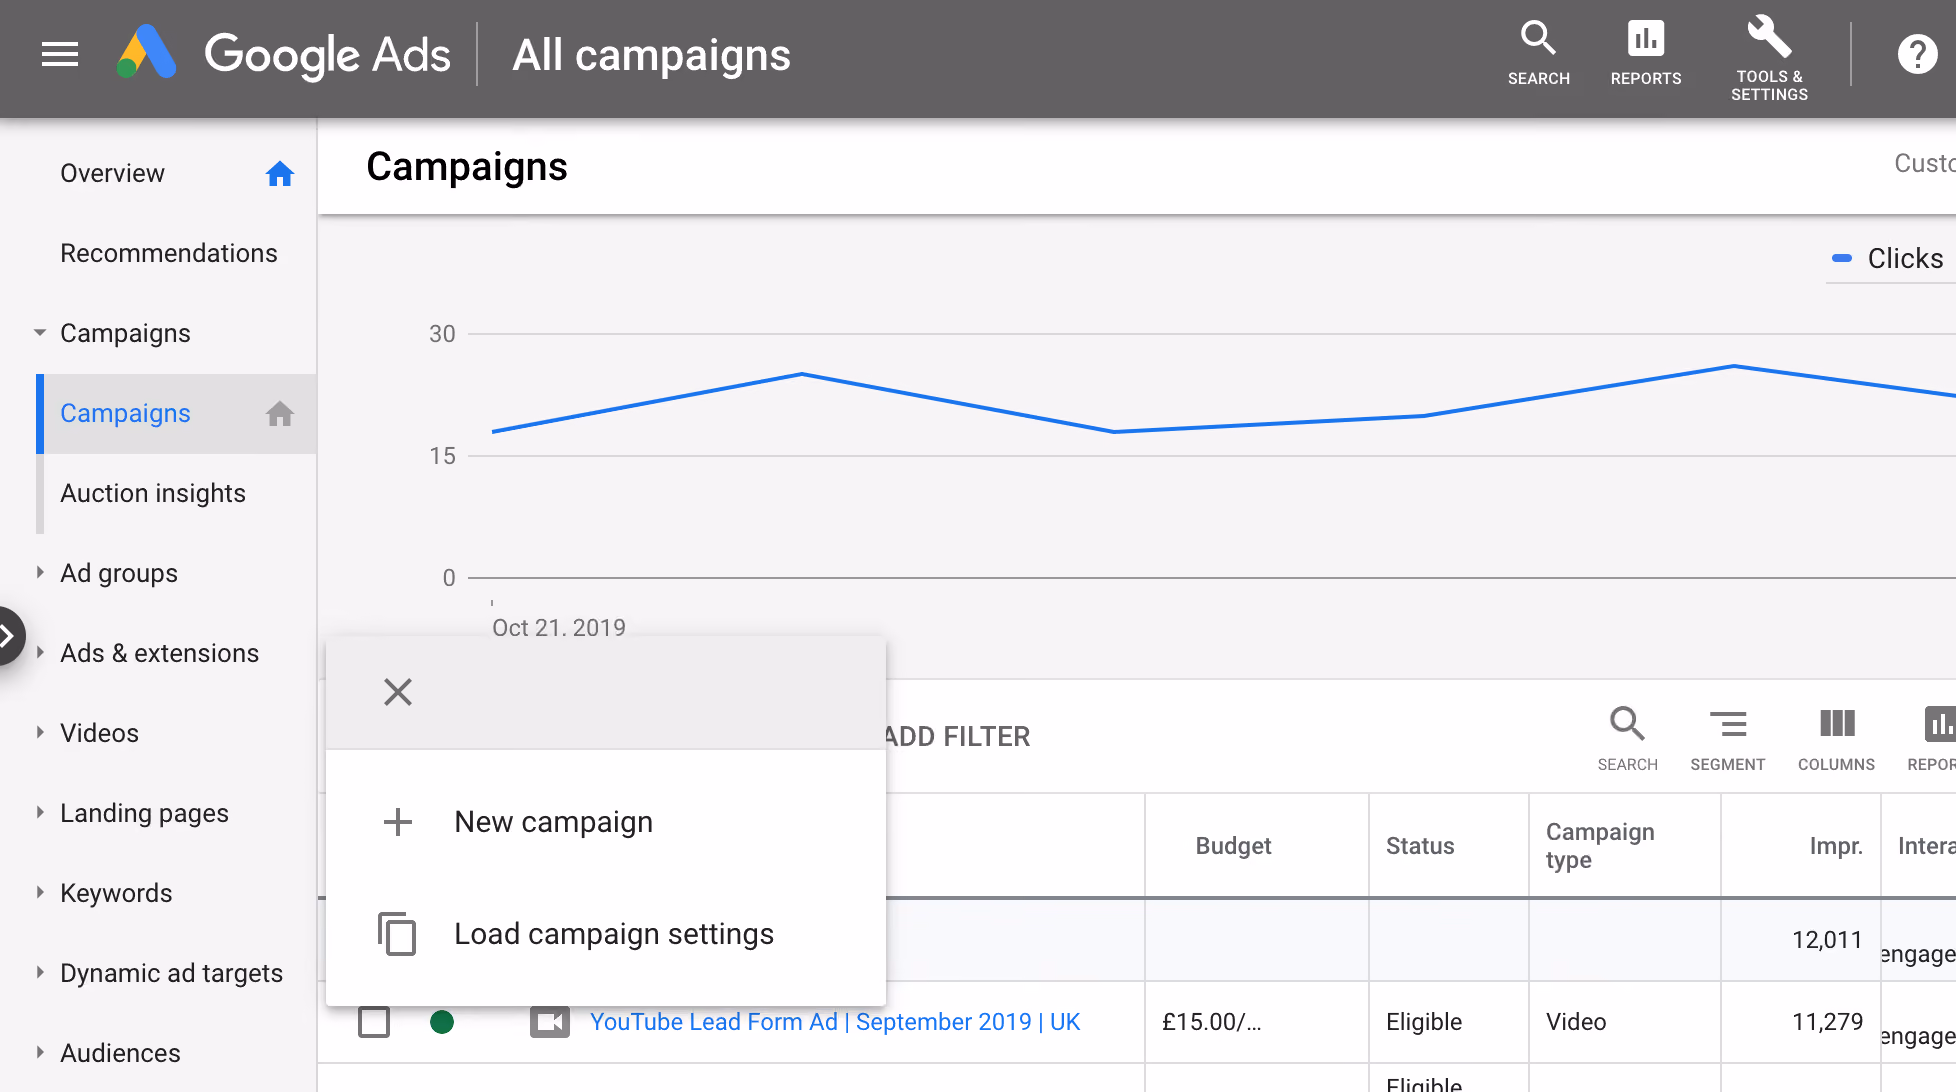This screenshot has height=1092, width=1956.
Task: Close the new campaign popup
Action: point(398,692)
